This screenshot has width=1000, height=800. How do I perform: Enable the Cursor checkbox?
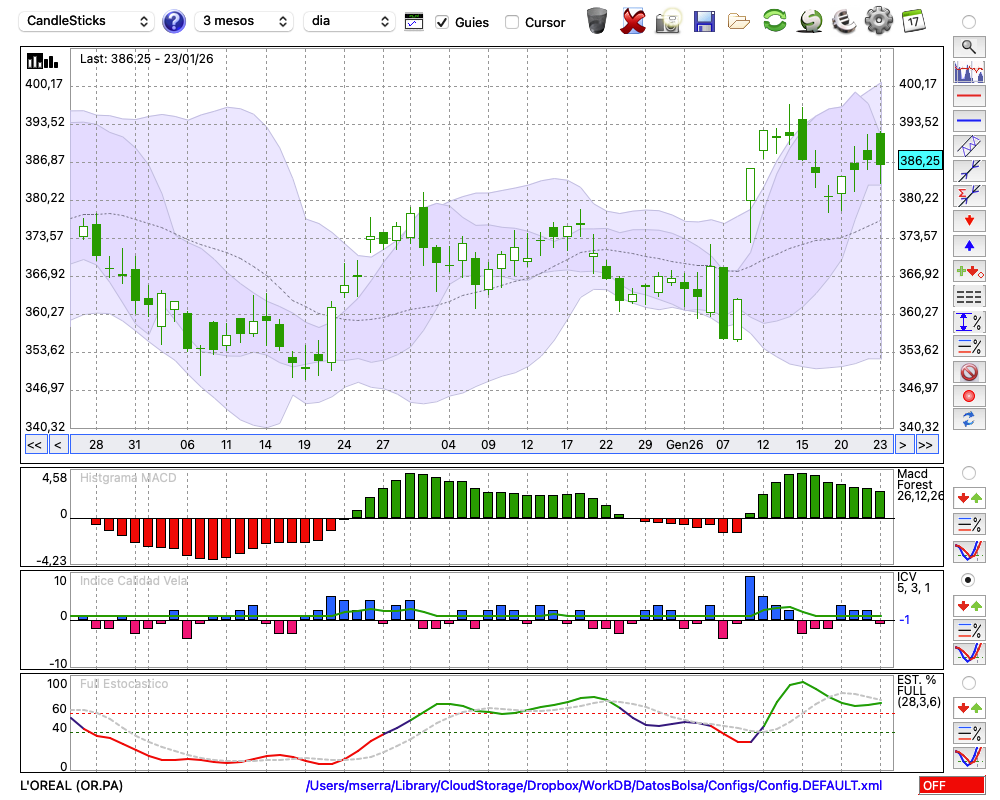click(x=512, y=22)
